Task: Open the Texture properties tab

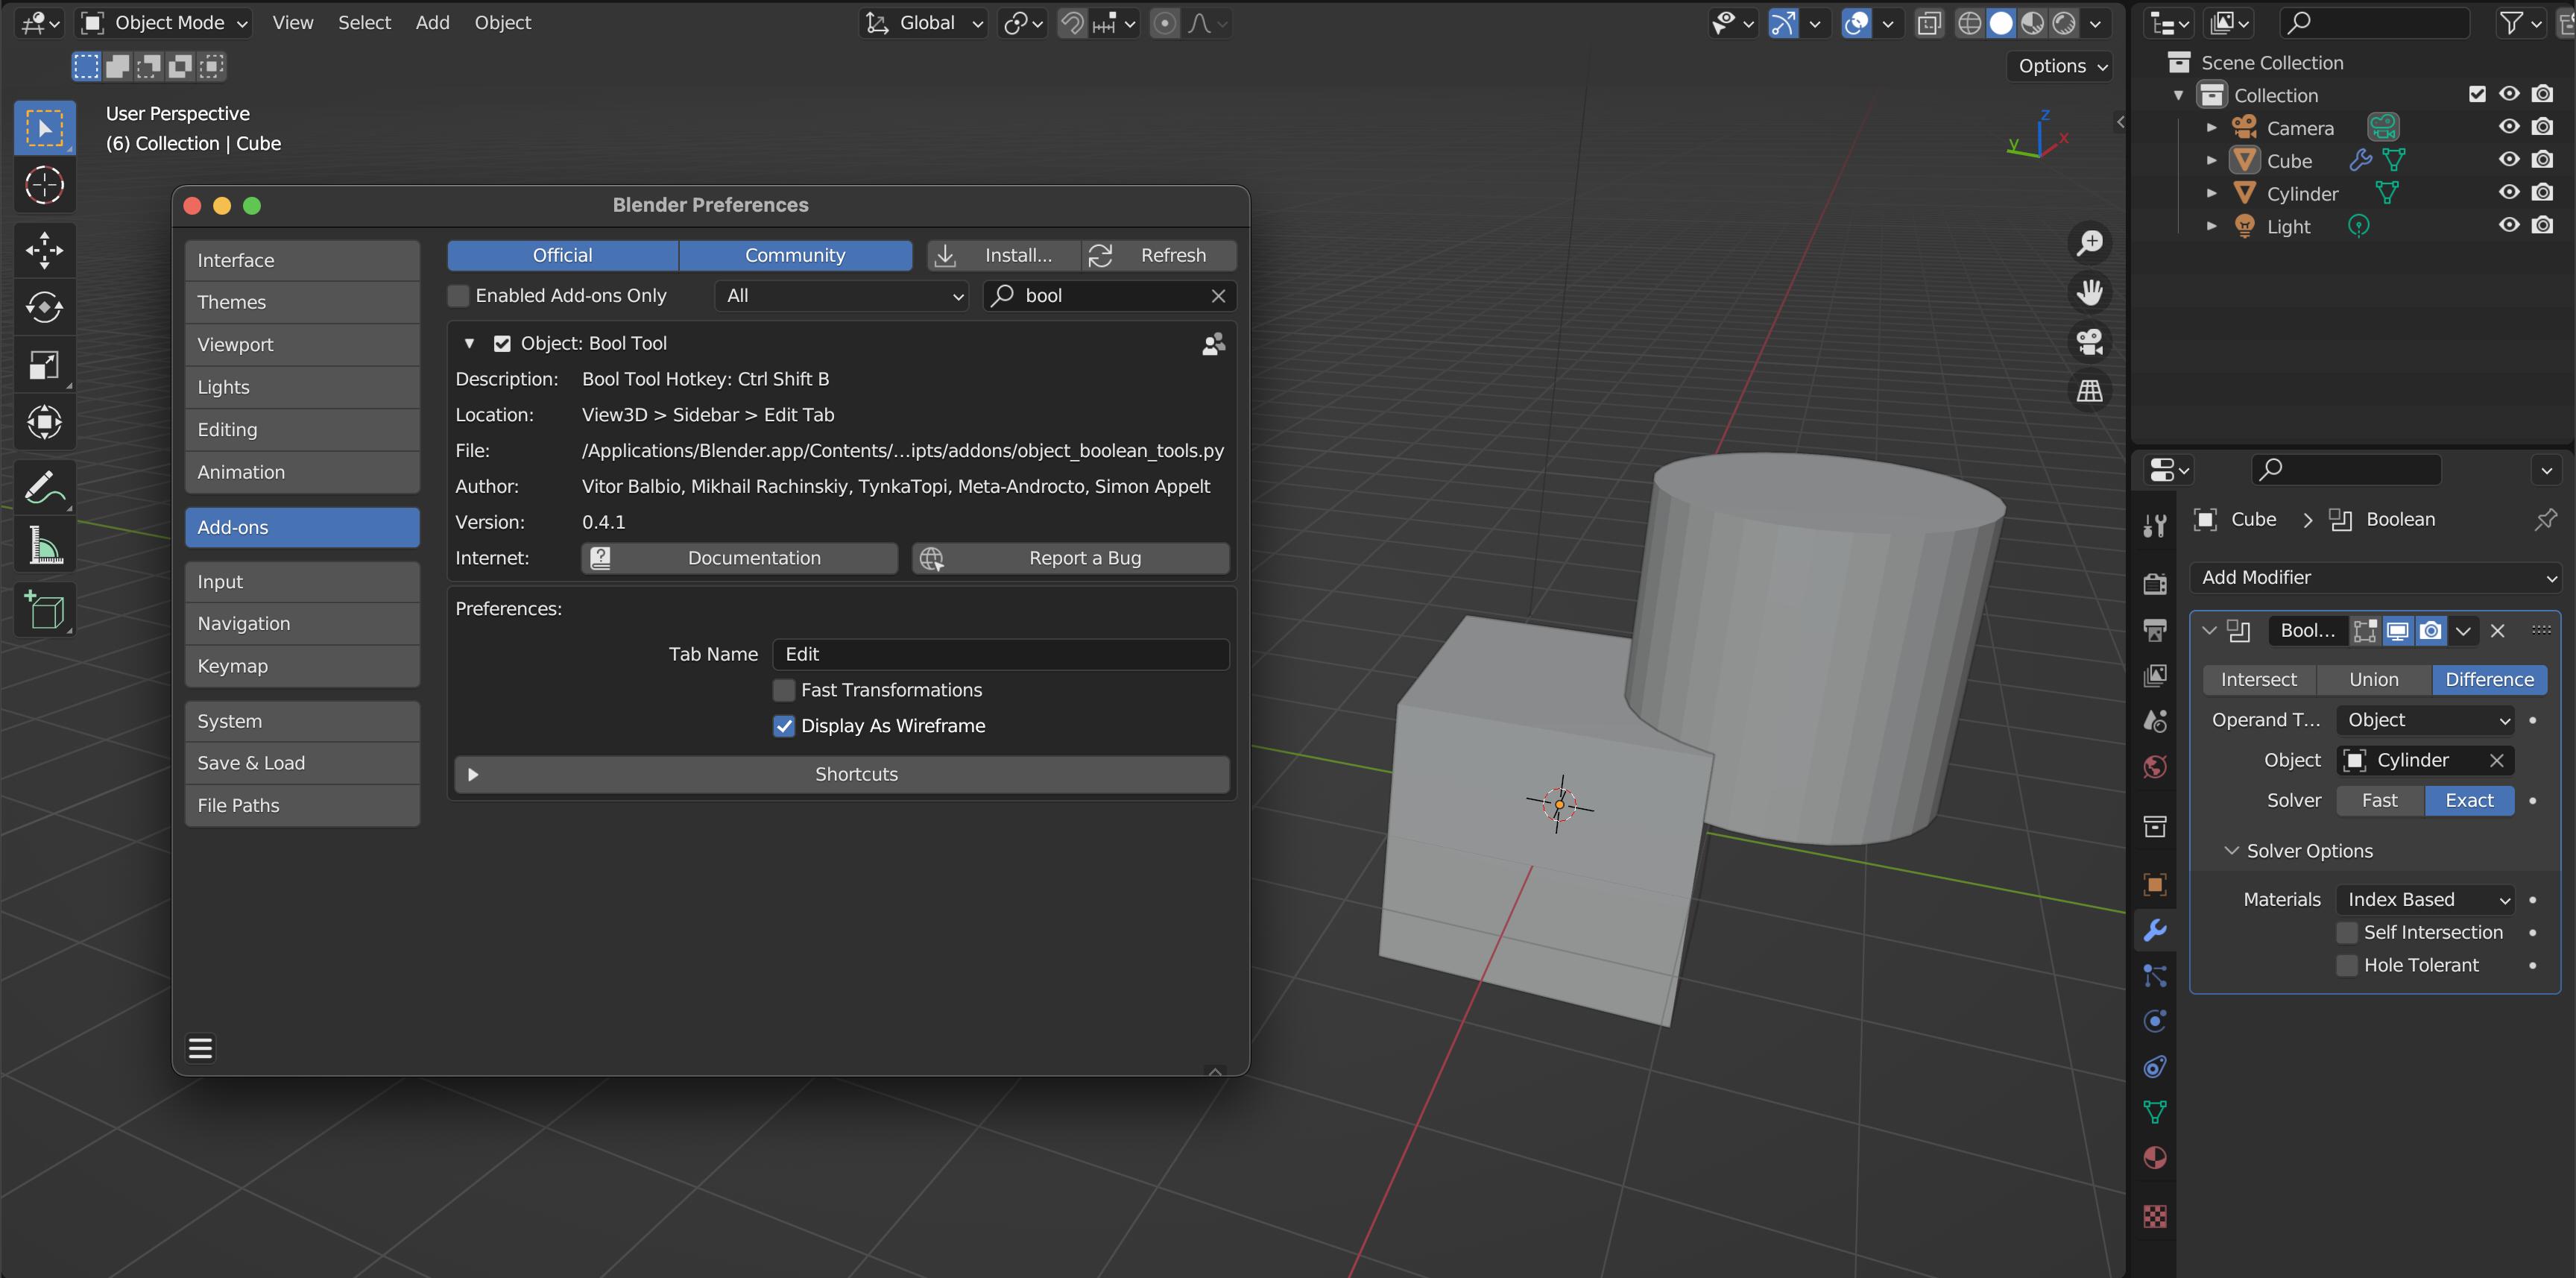Action: [x=2155, y=1216]
